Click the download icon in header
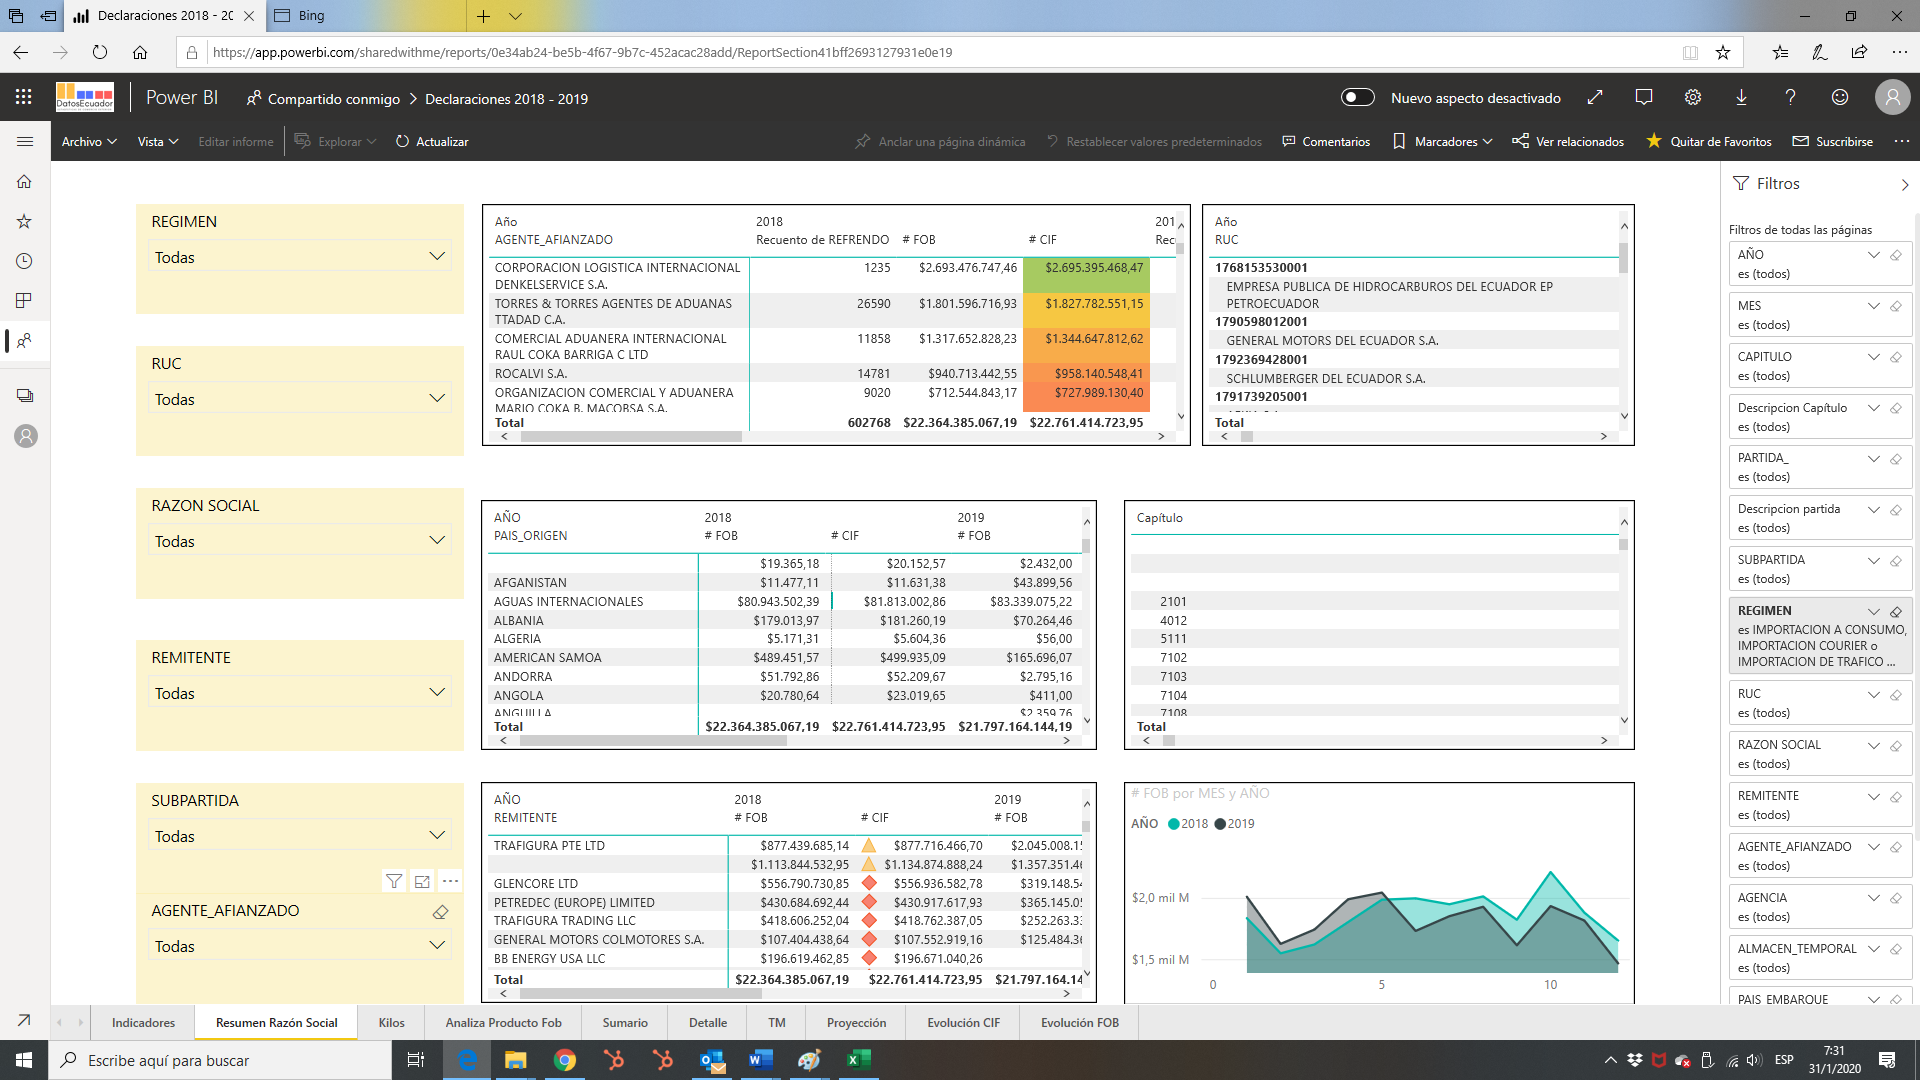Image resolution: width=1920 pixels, height=1080 pixels. 1741,97
